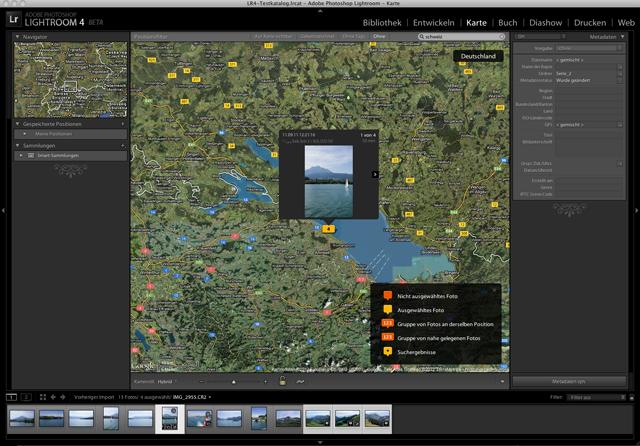
Task: Click the yellow selected photo pin on map
Action: point(329,229)
